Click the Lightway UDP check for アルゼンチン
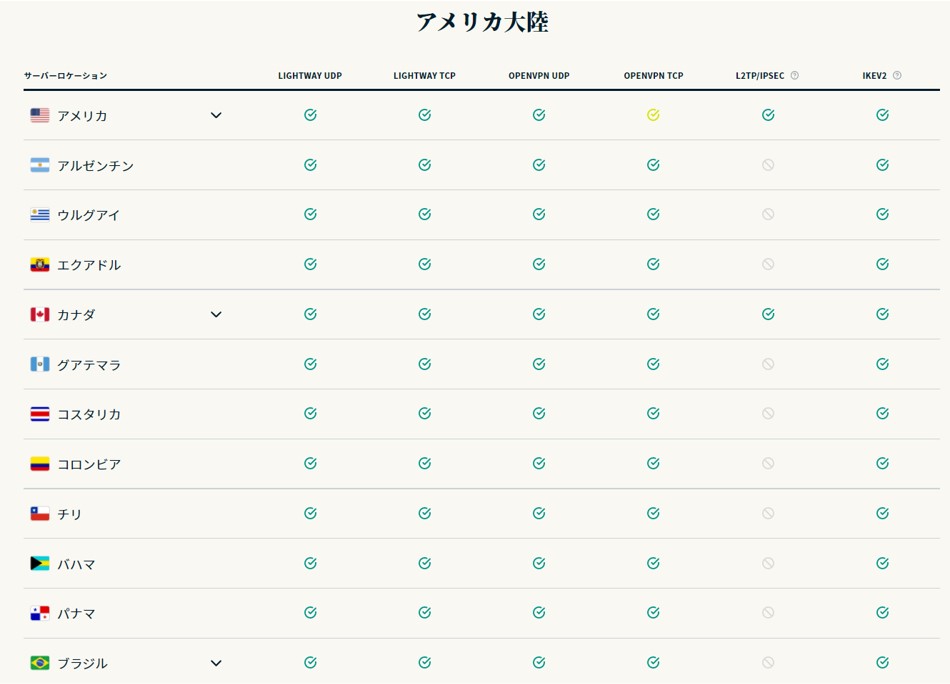The height and width of the screenshot is (684, 950). 310,165
